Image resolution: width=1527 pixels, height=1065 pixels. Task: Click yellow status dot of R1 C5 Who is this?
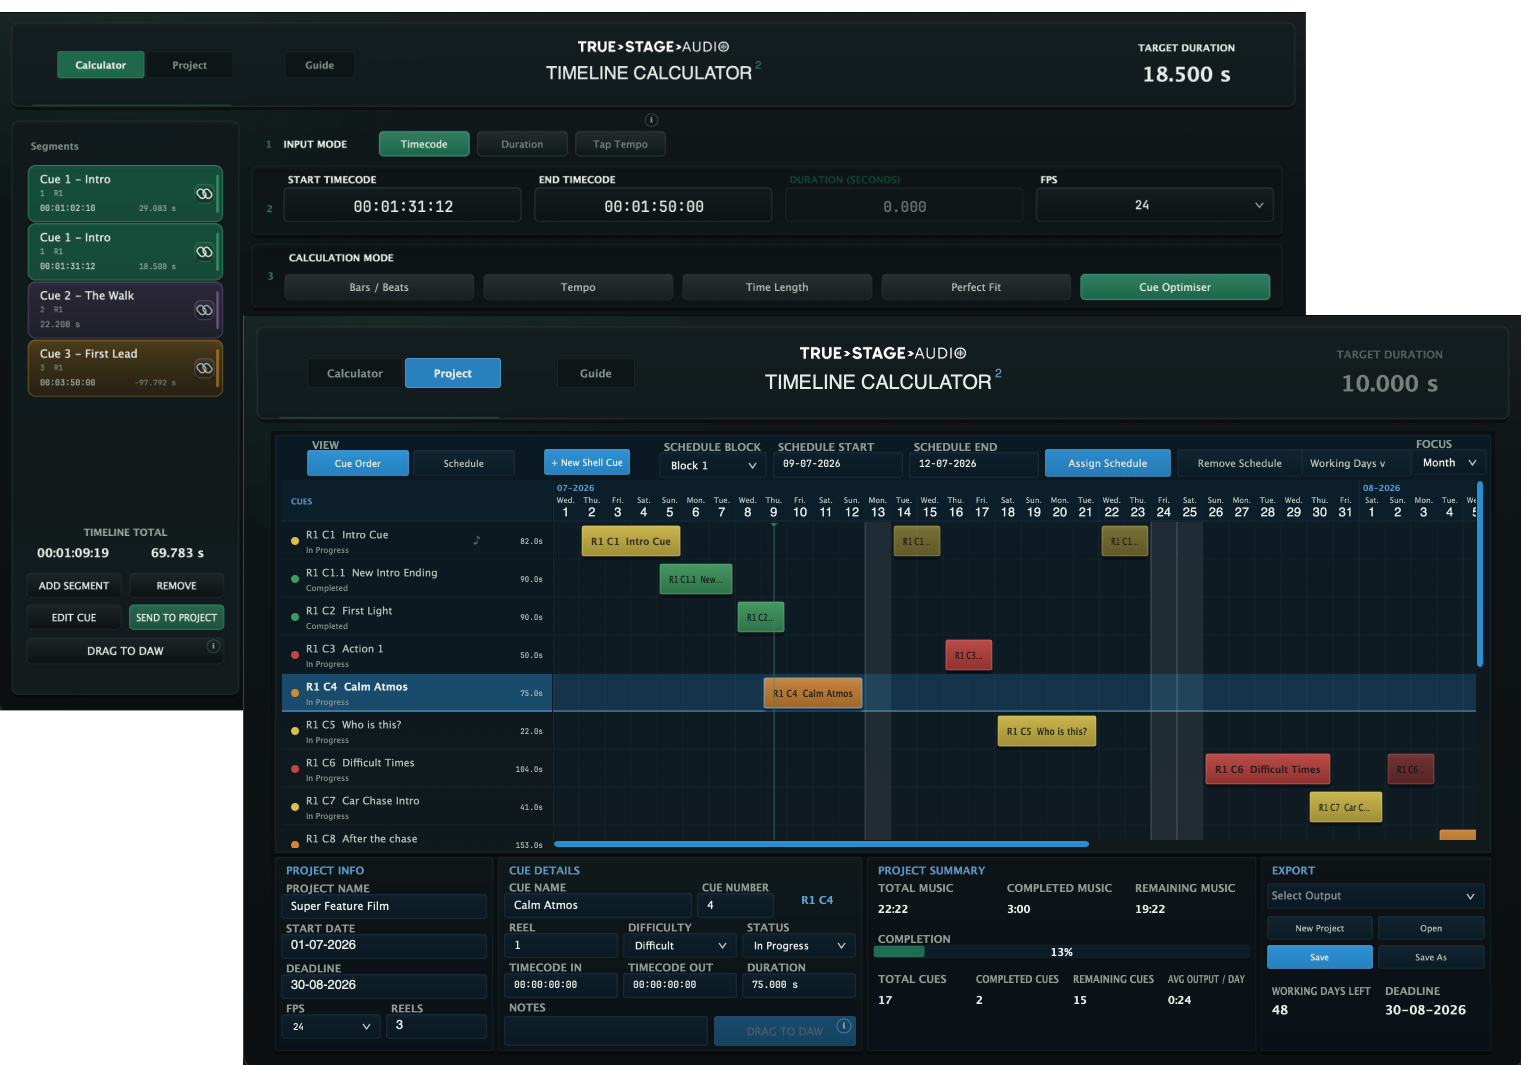(x=295, y=731)
